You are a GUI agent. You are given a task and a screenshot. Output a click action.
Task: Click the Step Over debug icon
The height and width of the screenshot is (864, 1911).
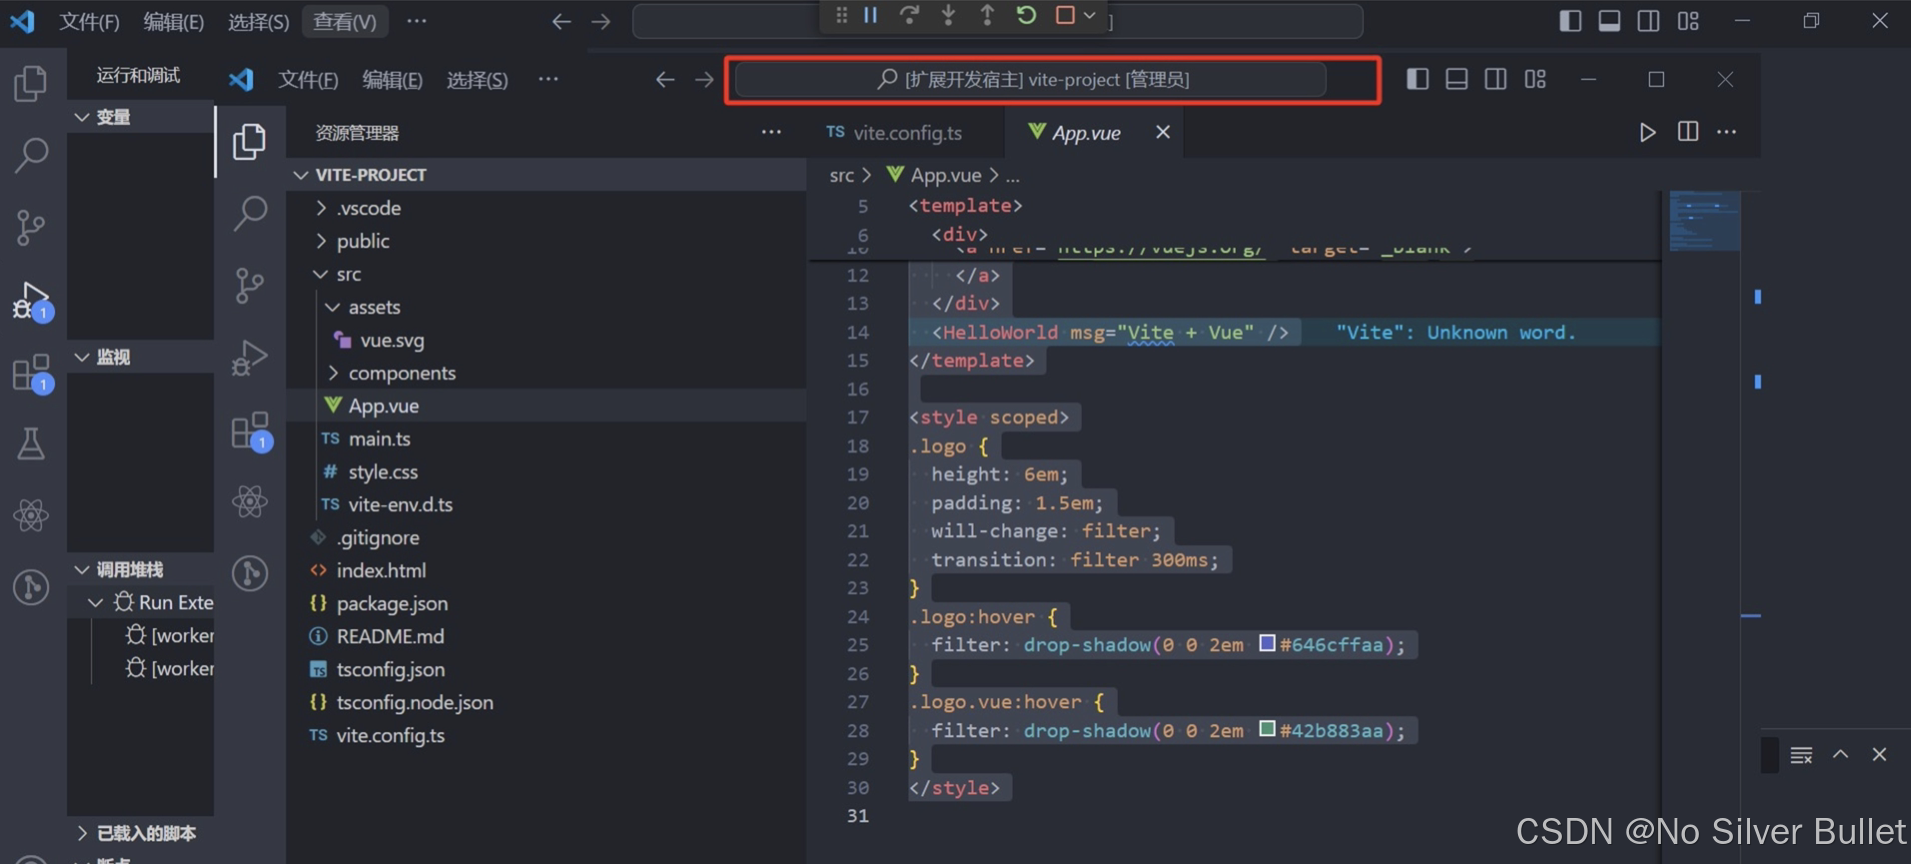click(909, 15)
